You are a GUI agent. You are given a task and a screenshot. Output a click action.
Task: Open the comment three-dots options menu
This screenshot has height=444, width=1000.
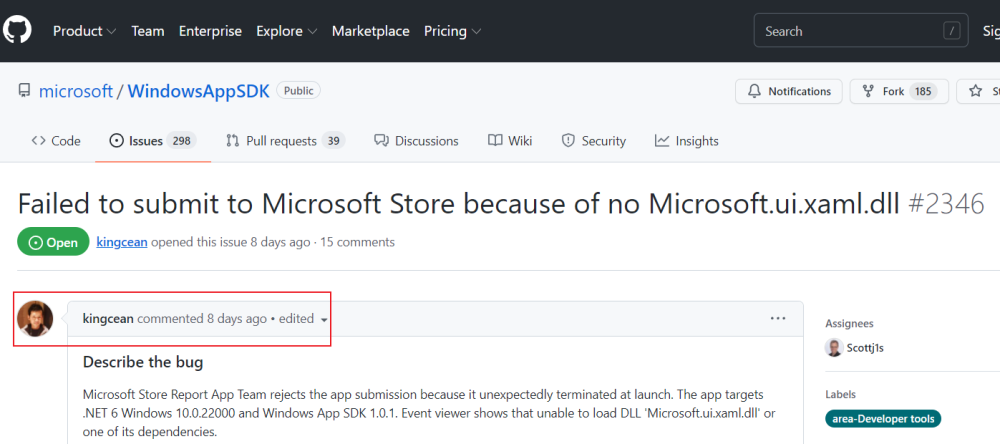point(778,319)
